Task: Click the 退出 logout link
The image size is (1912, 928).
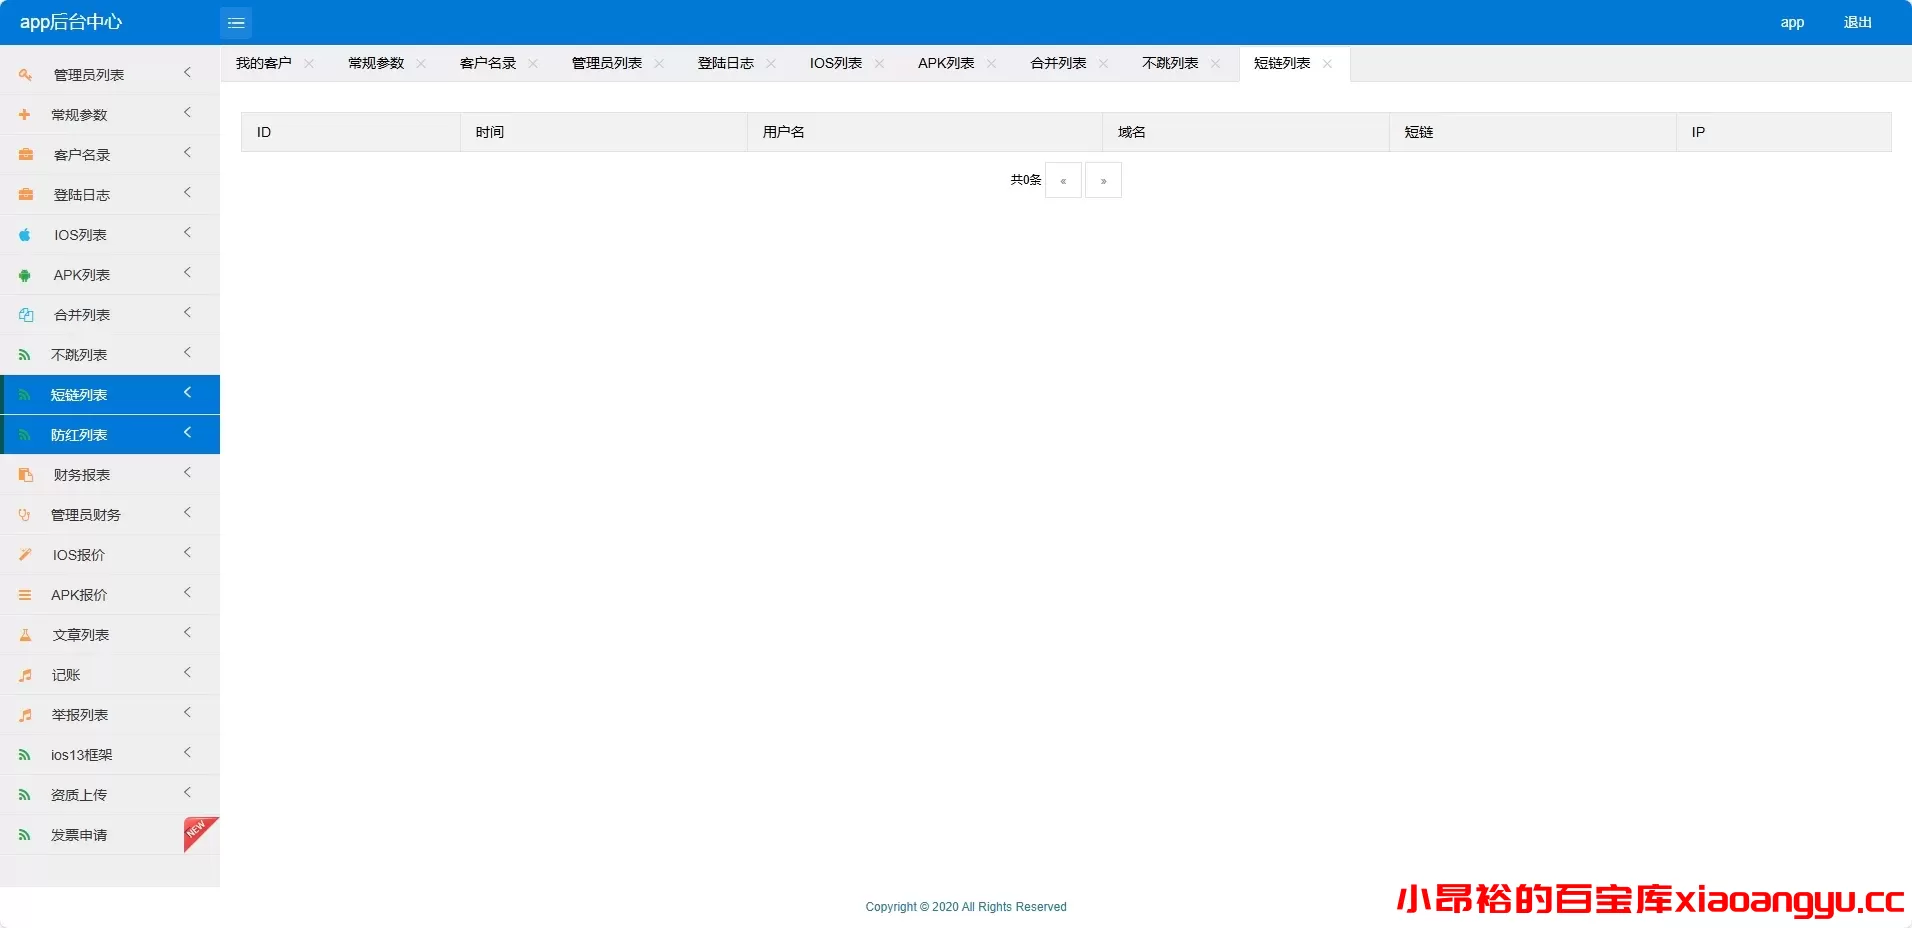Action: pyautogui.click(x=1857, y=21)
